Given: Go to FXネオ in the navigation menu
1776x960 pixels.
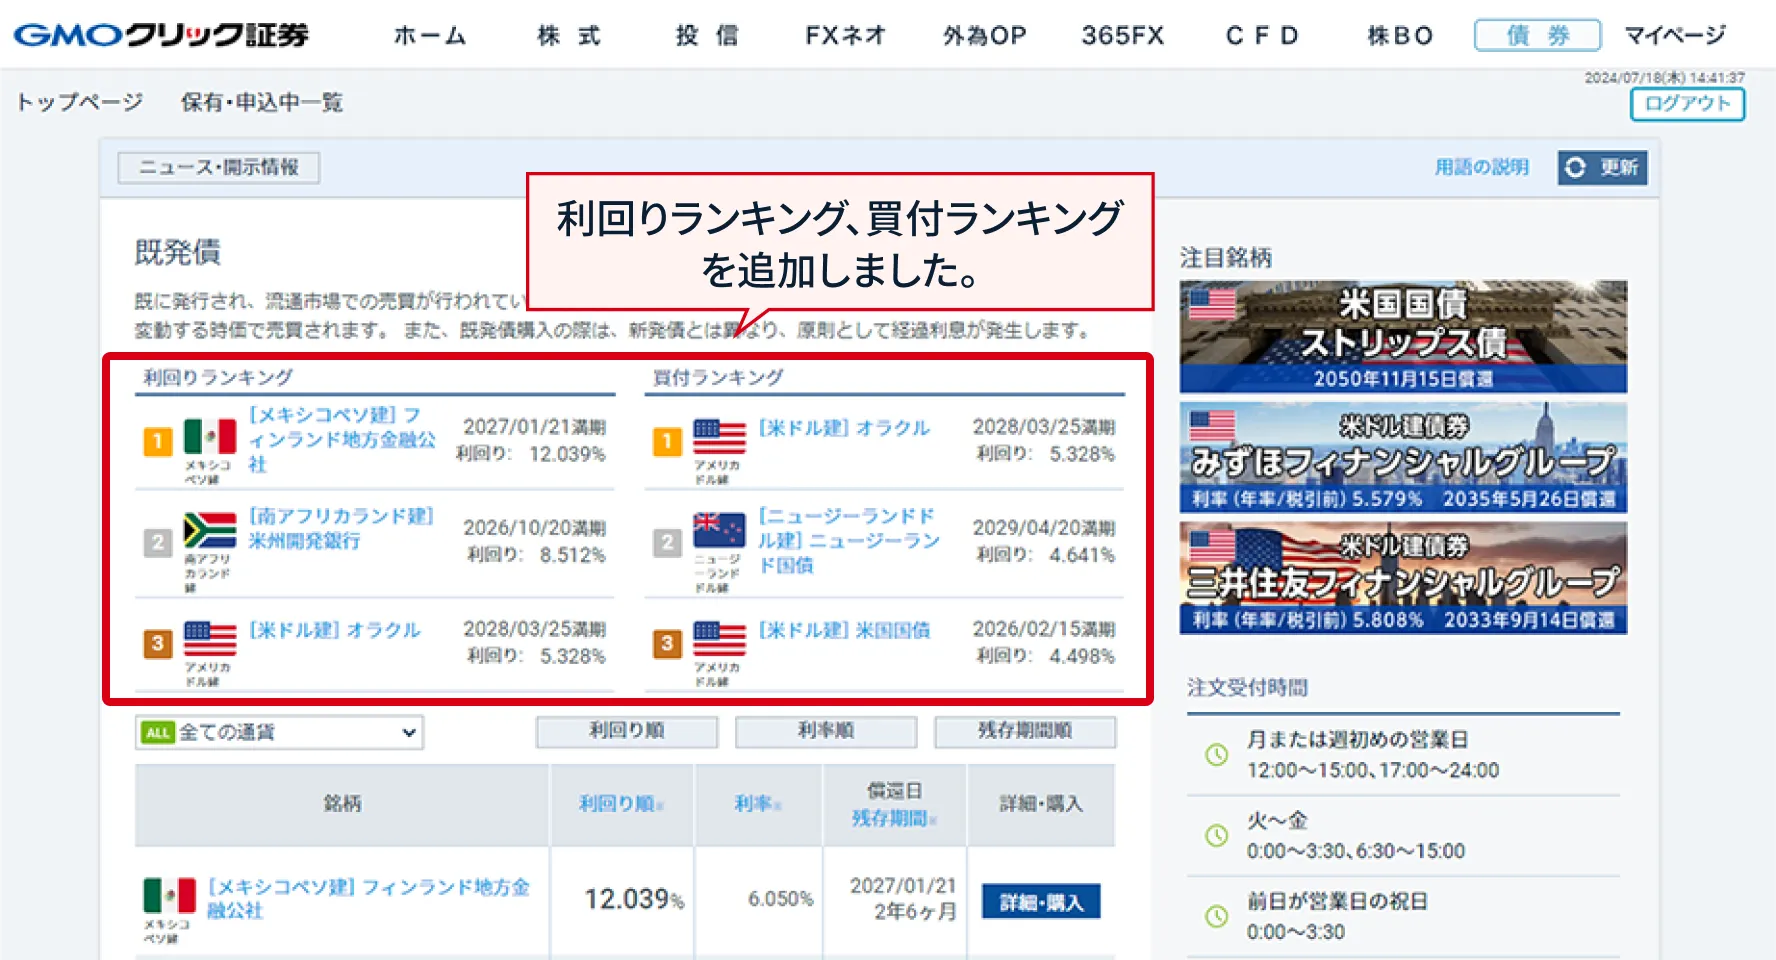Looking at the screenshot, I should pyautogui.click(x=845, y=36).
